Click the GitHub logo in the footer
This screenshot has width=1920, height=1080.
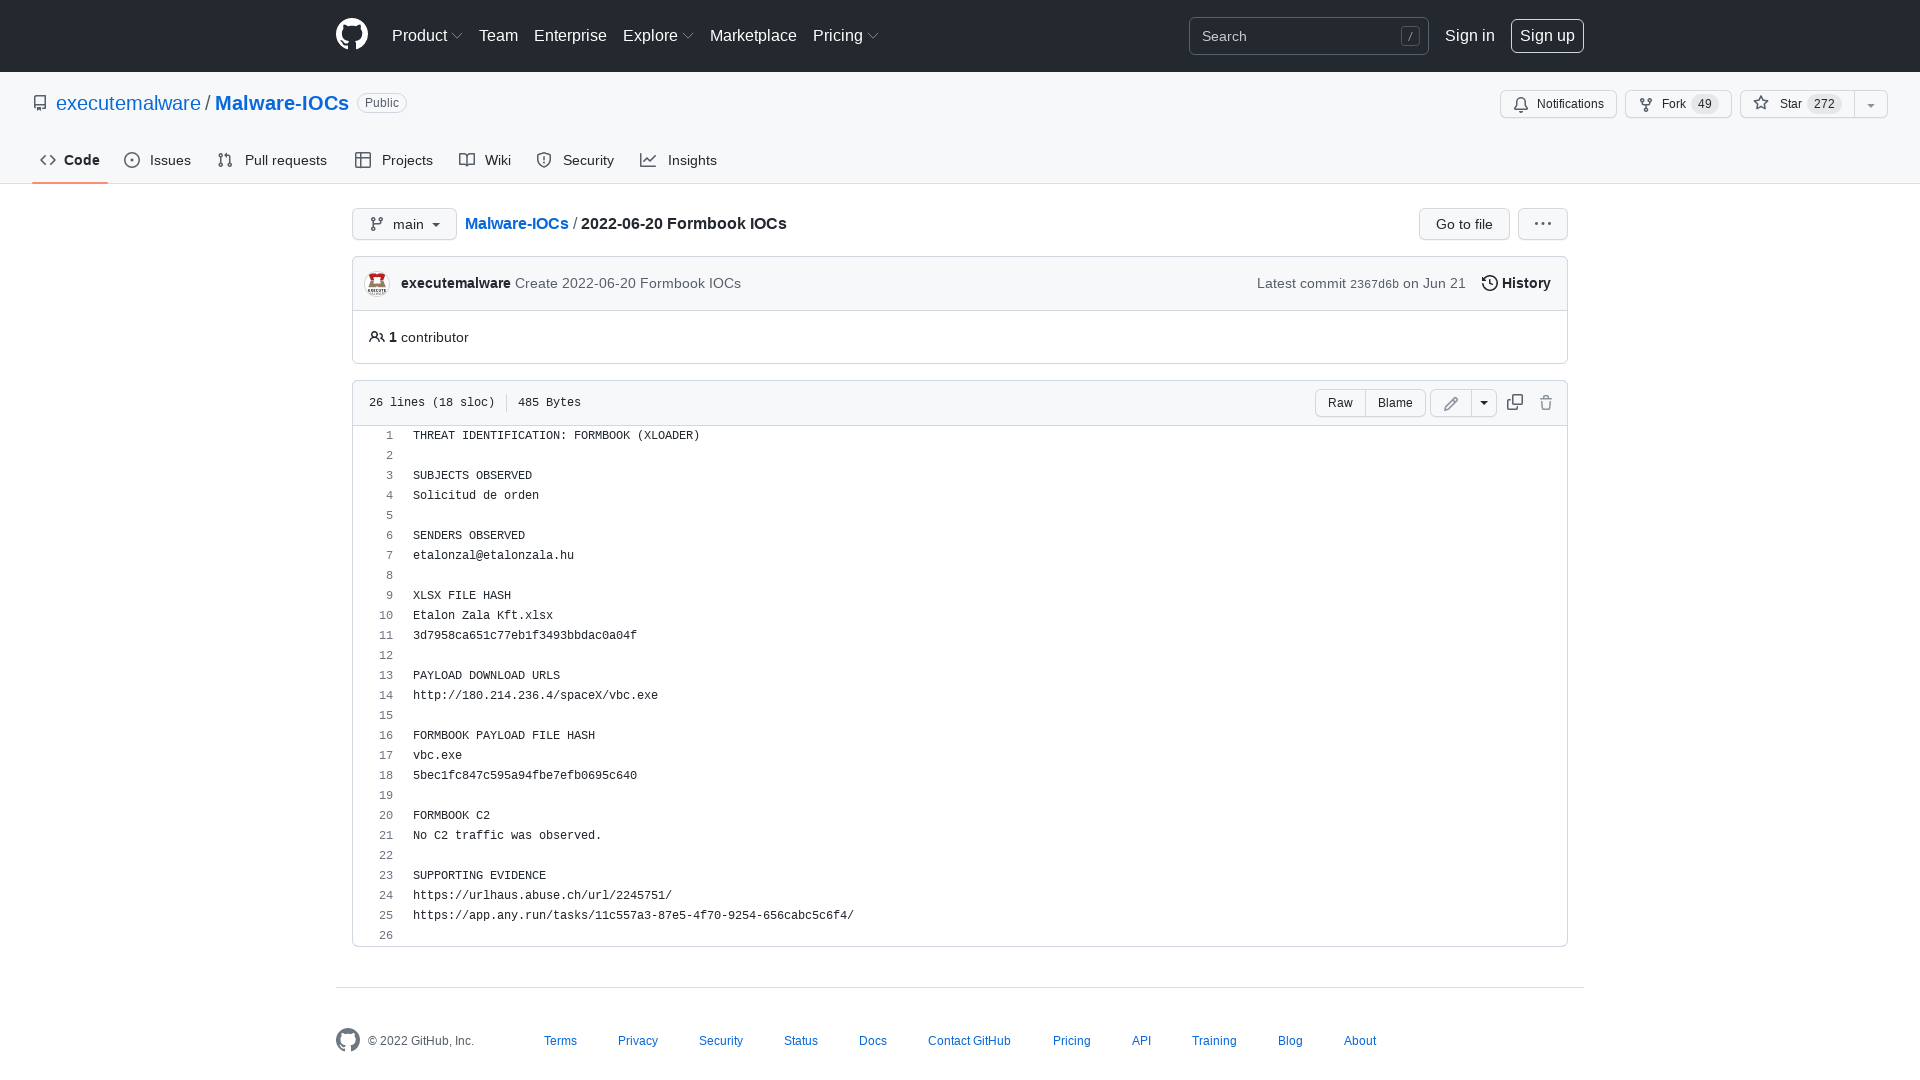coord(347,1040)
